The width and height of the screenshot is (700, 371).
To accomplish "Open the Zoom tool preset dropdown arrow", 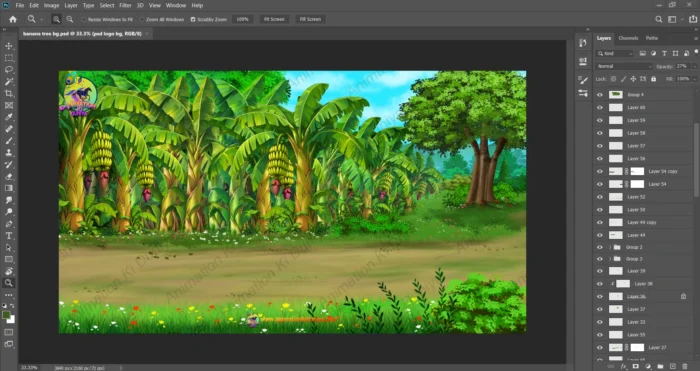I will 42,20.
